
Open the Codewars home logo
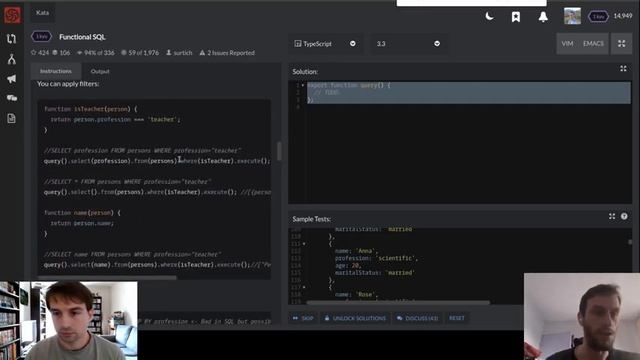point(12,16)
